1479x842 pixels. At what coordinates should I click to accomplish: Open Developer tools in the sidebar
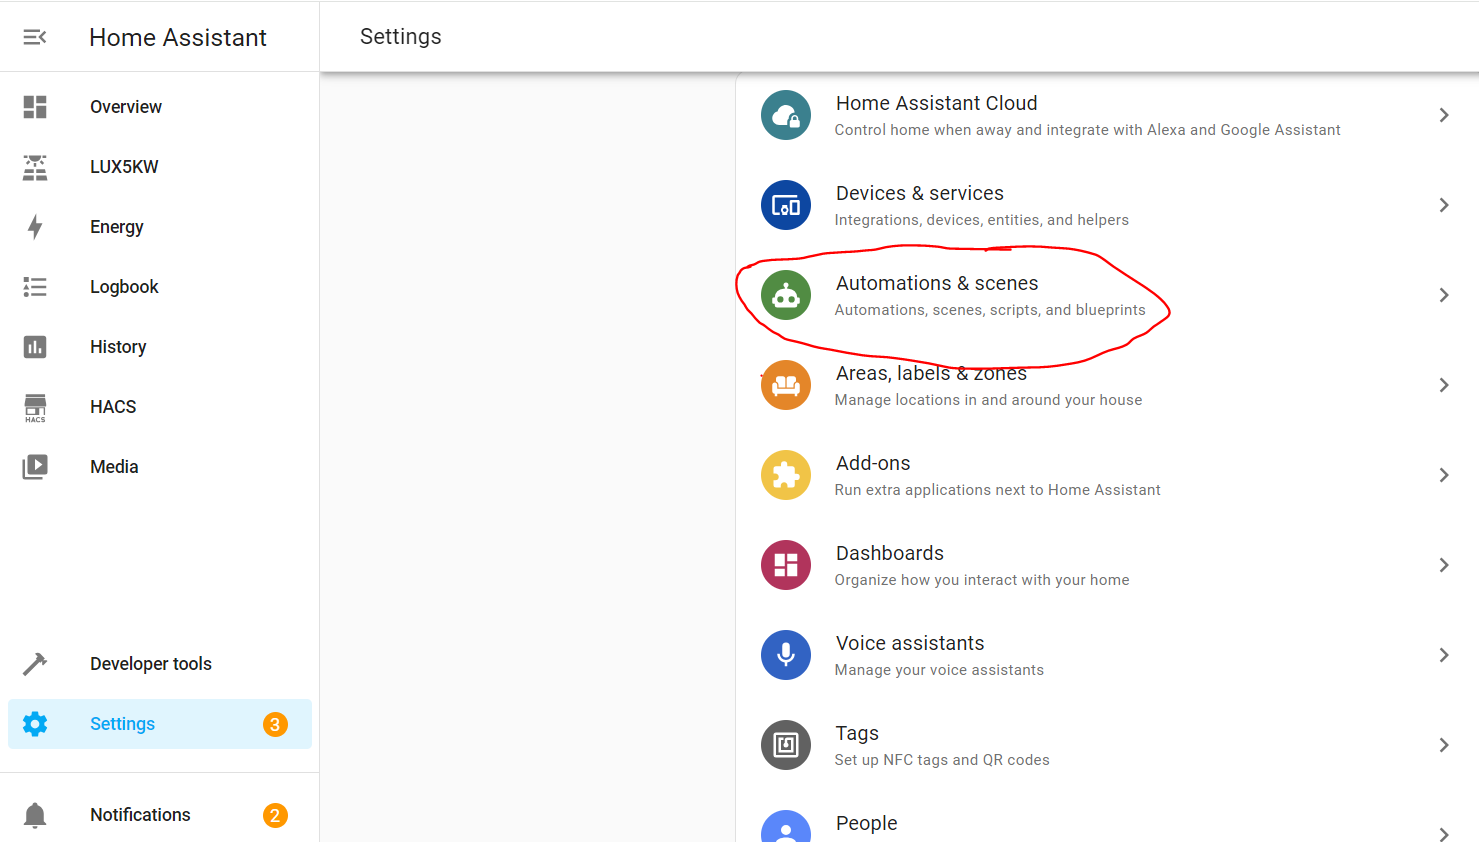[x=160, y=664]
